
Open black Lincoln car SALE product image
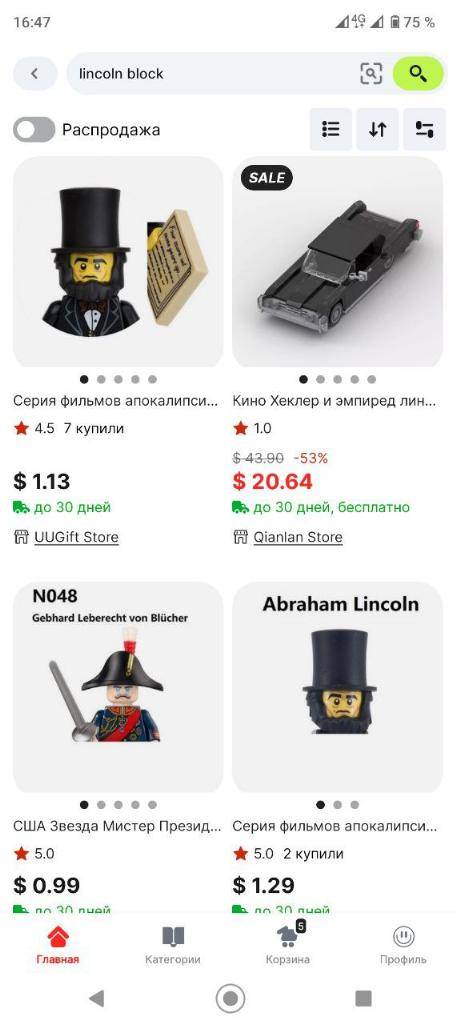(338, 261)
